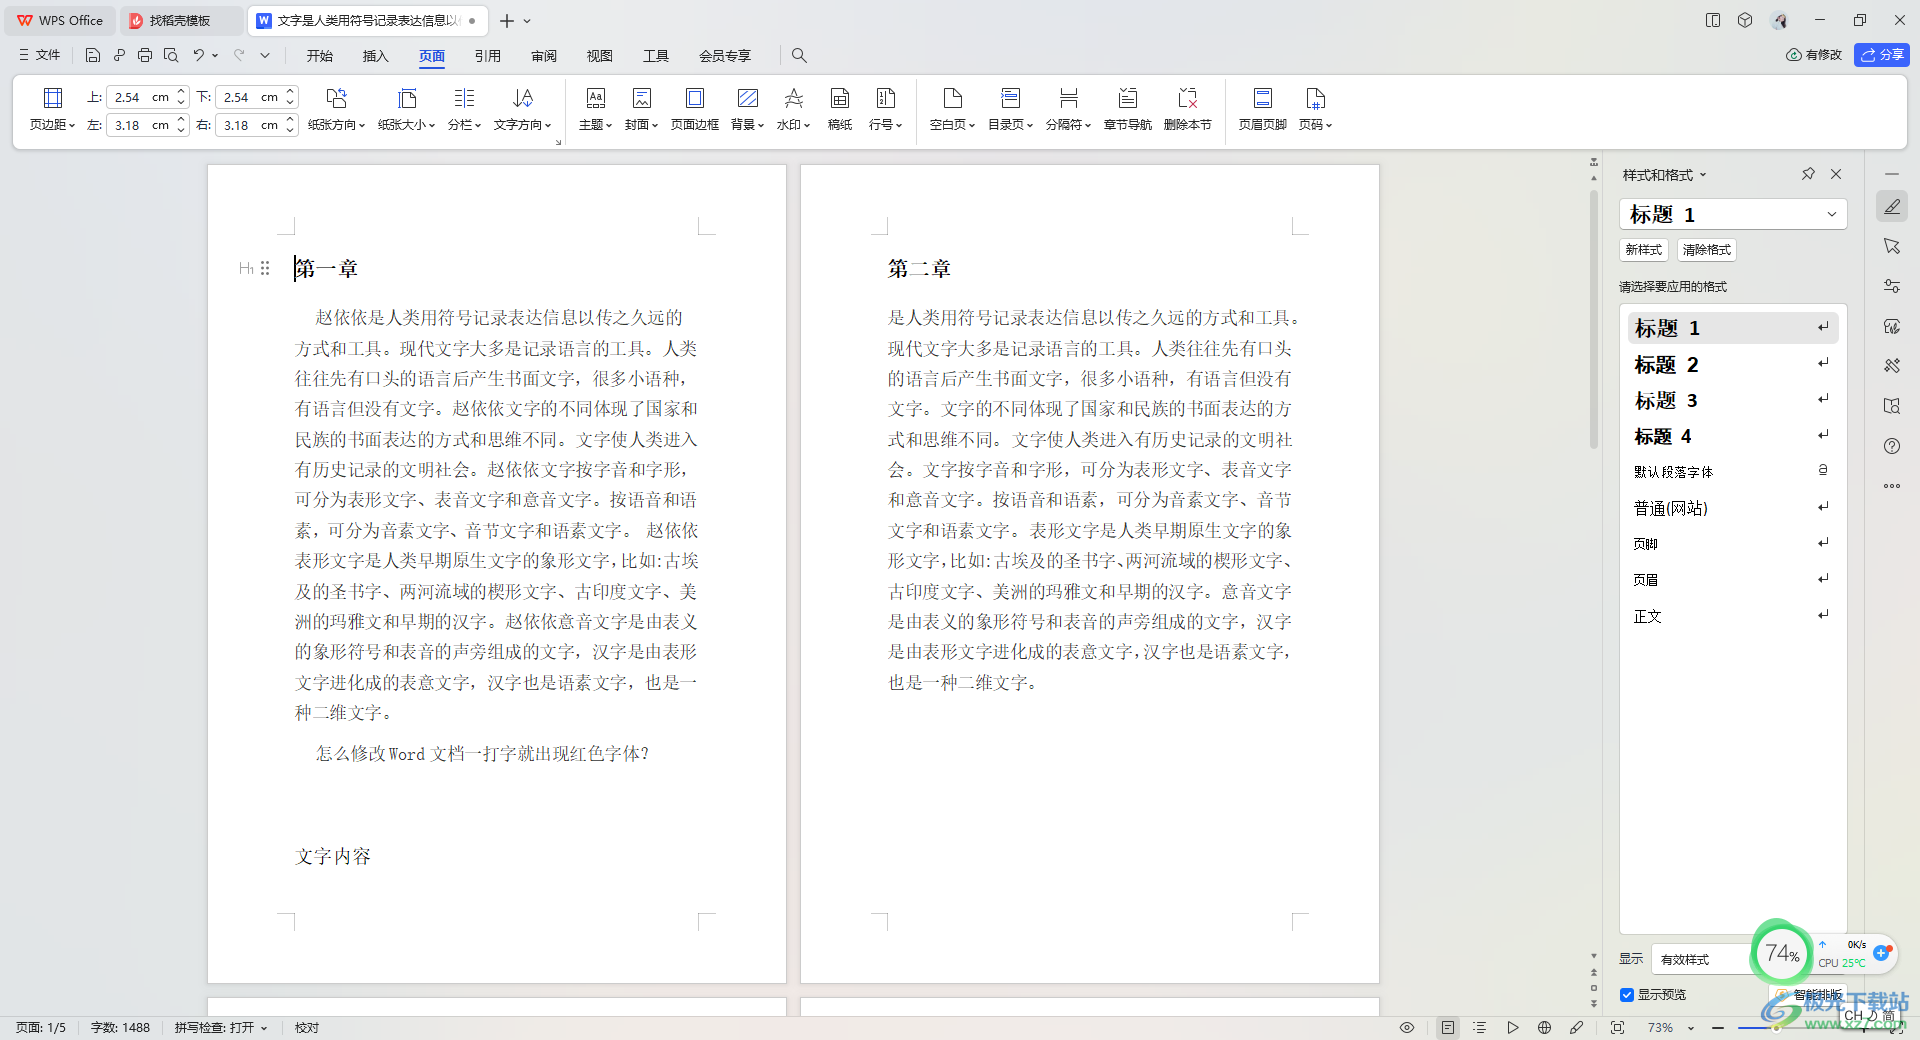Open the undo history dropdown arrow
The image size is (1920, 1040).
pyautogui.click(x=215, y=56)
